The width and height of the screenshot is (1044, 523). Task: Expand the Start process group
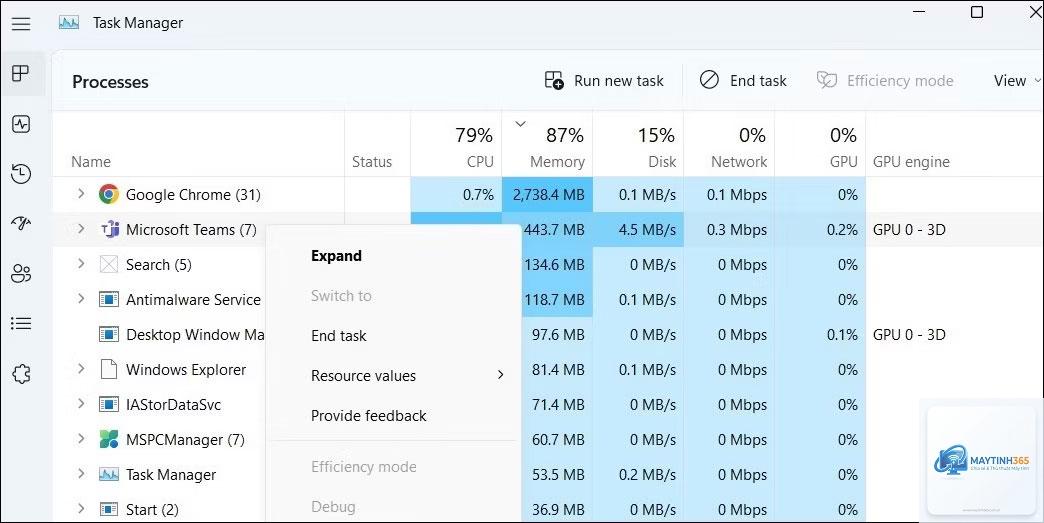[81, 509]
